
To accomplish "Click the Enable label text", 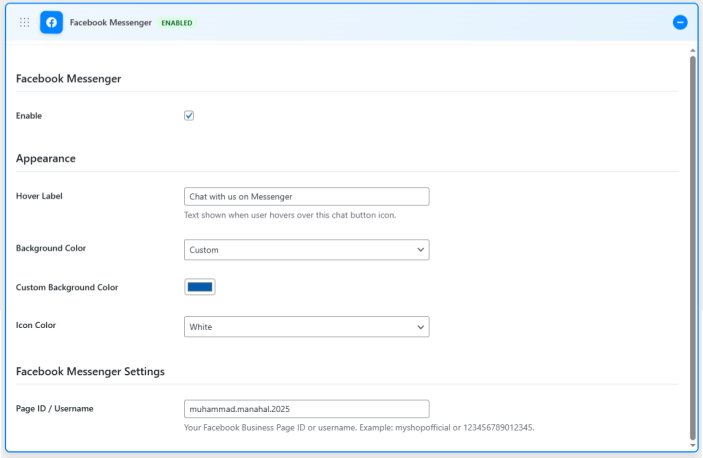I will tap(29, 116).
